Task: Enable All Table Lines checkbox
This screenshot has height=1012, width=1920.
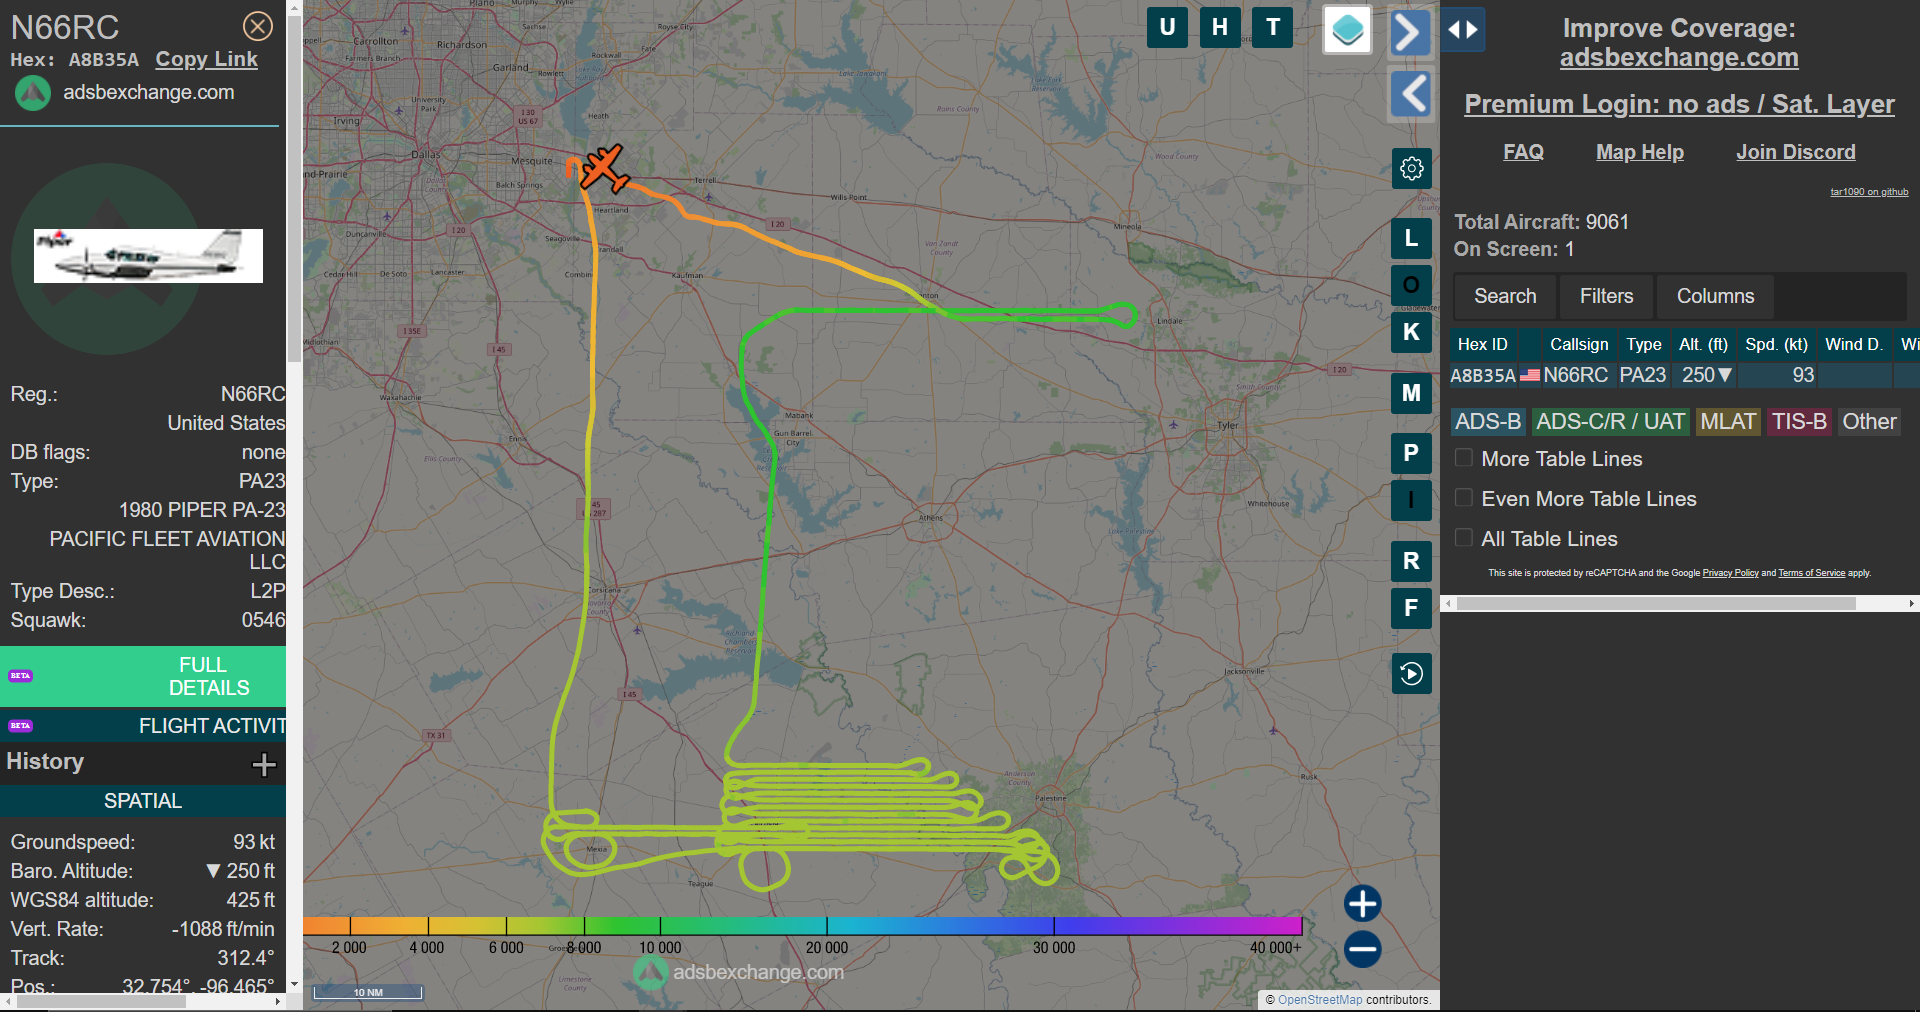Action: pyautogui.click(x=1464, y=538)
